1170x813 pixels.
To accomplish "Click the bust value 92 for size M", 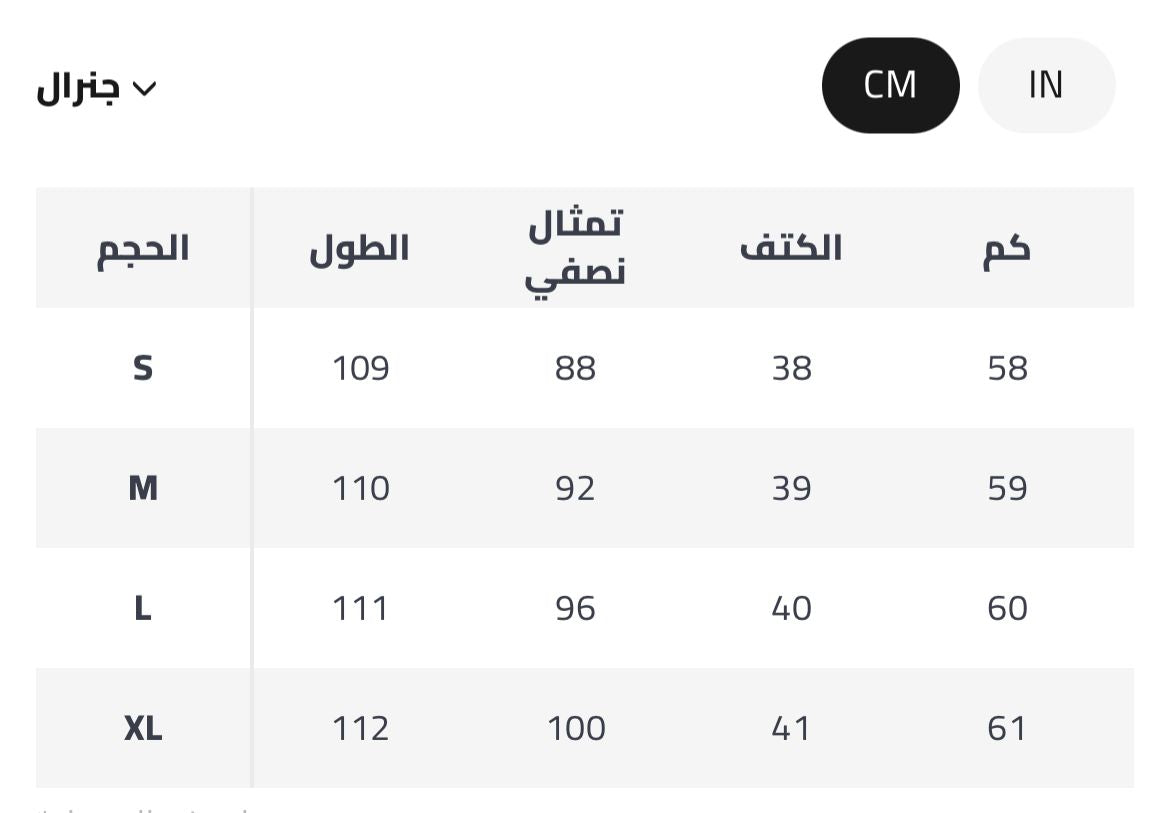I will (575, 488).
